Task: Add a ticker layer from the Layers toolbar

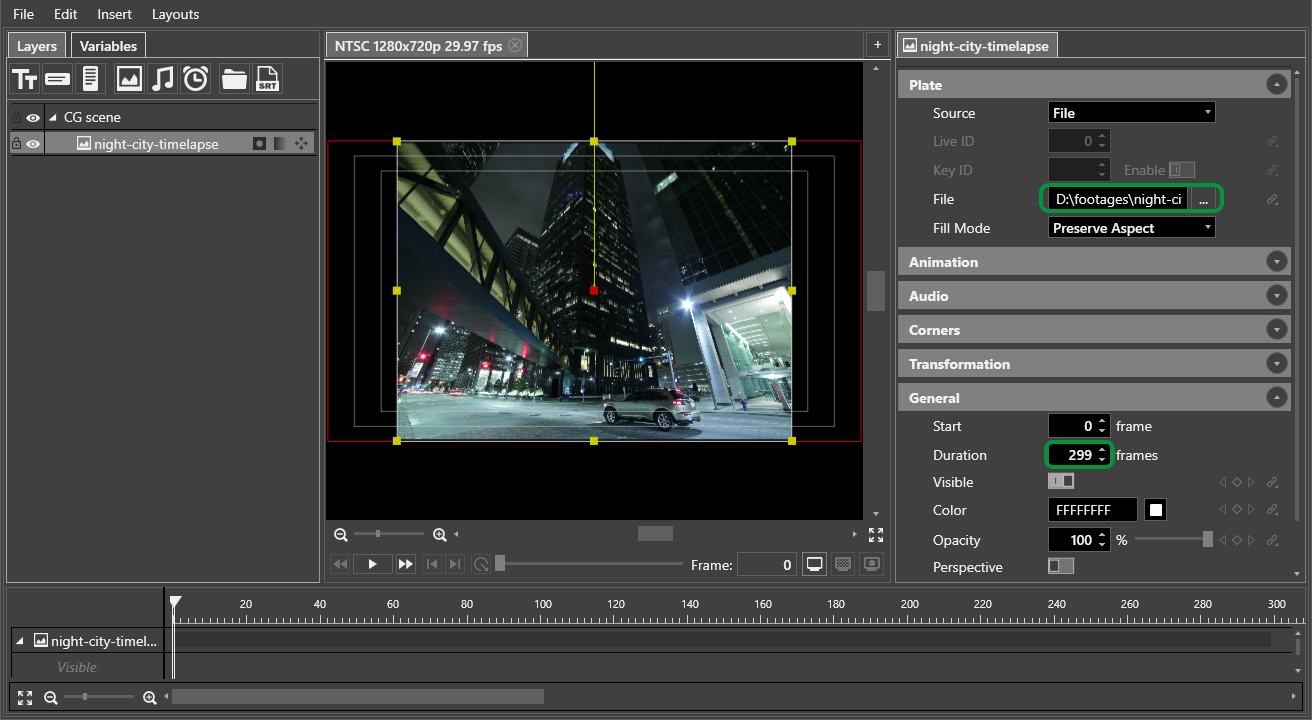Action: click(57, 79)
